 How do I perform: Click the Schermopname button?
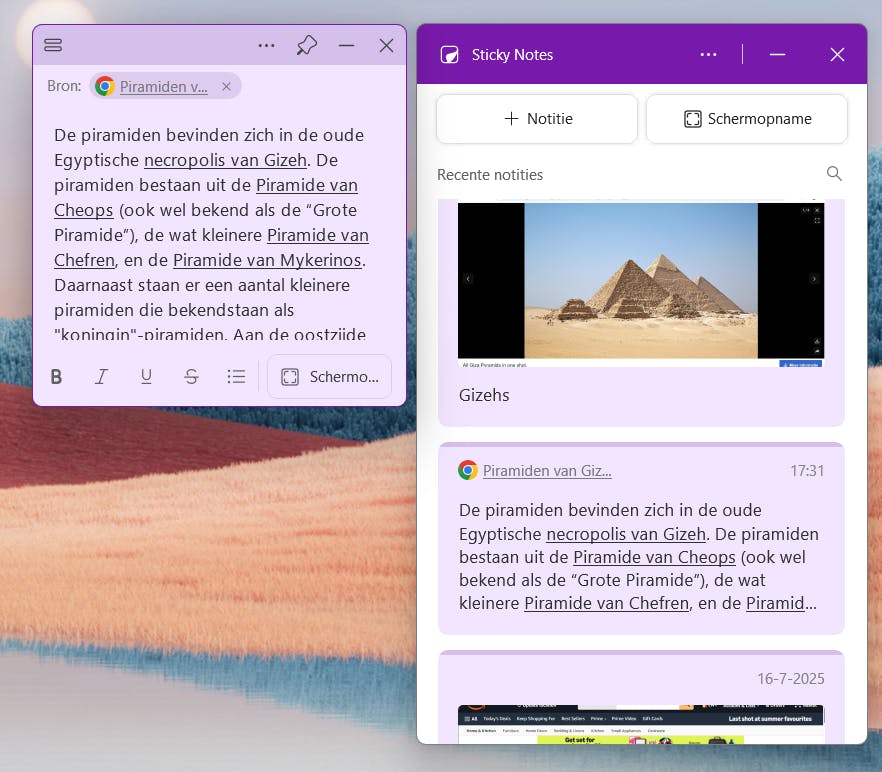(747, 119)
